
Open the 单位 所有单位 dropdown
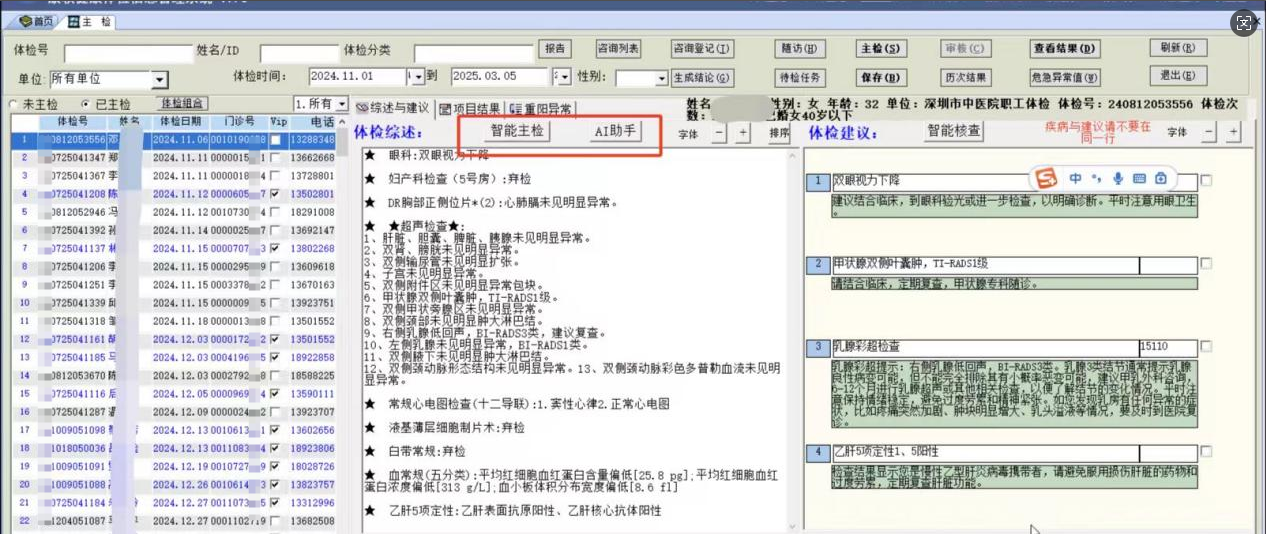pyautogui.click(x=160, y=79)
